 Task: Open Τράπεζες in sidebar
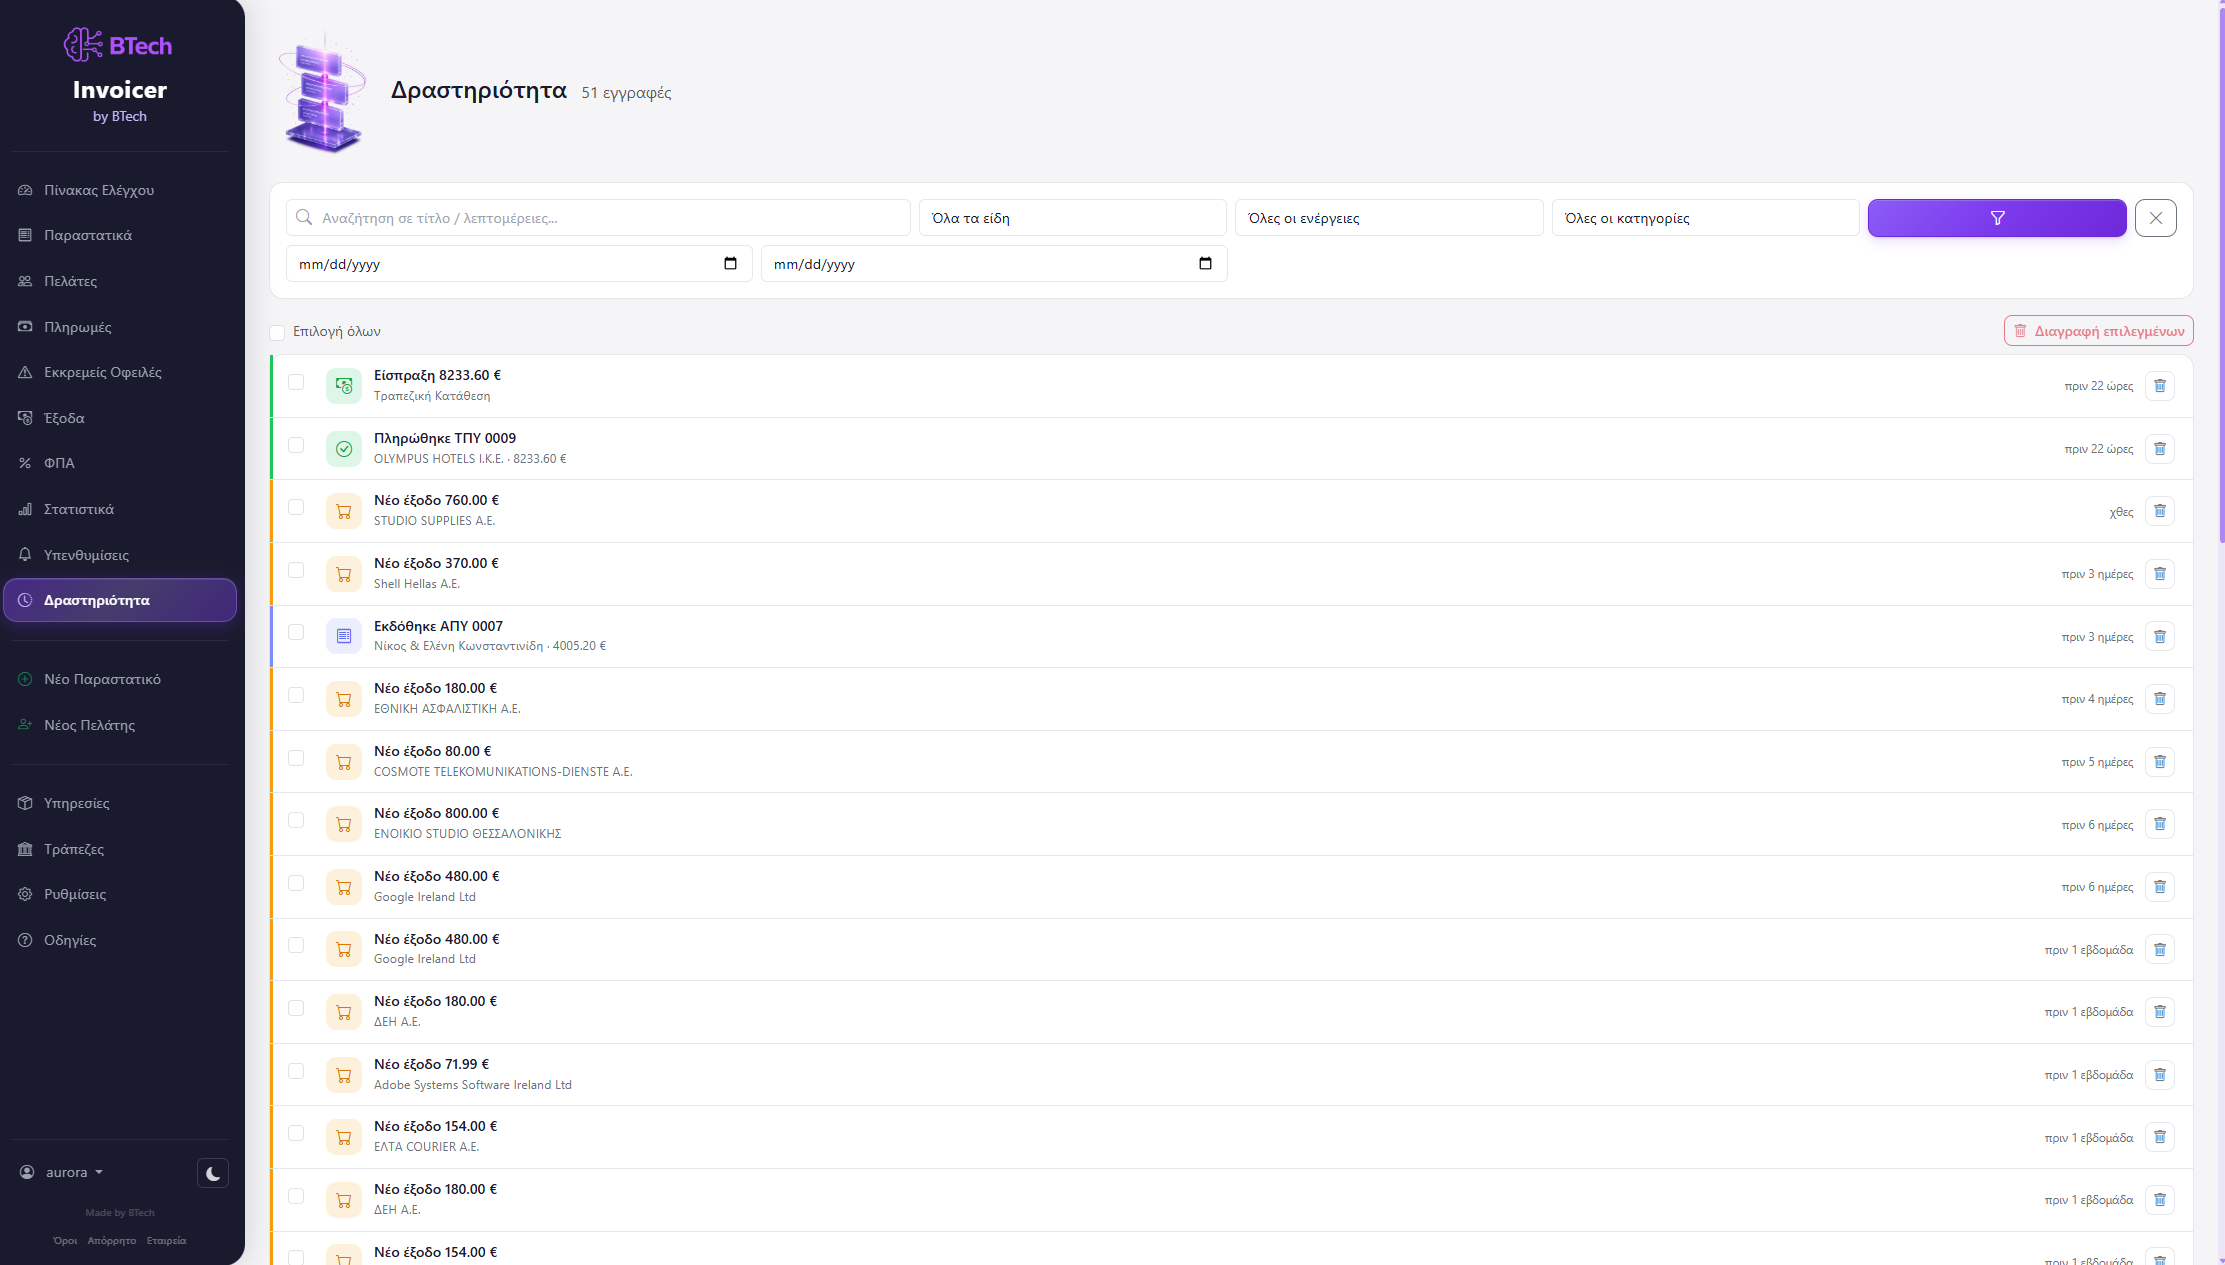(x=120, y=849)
